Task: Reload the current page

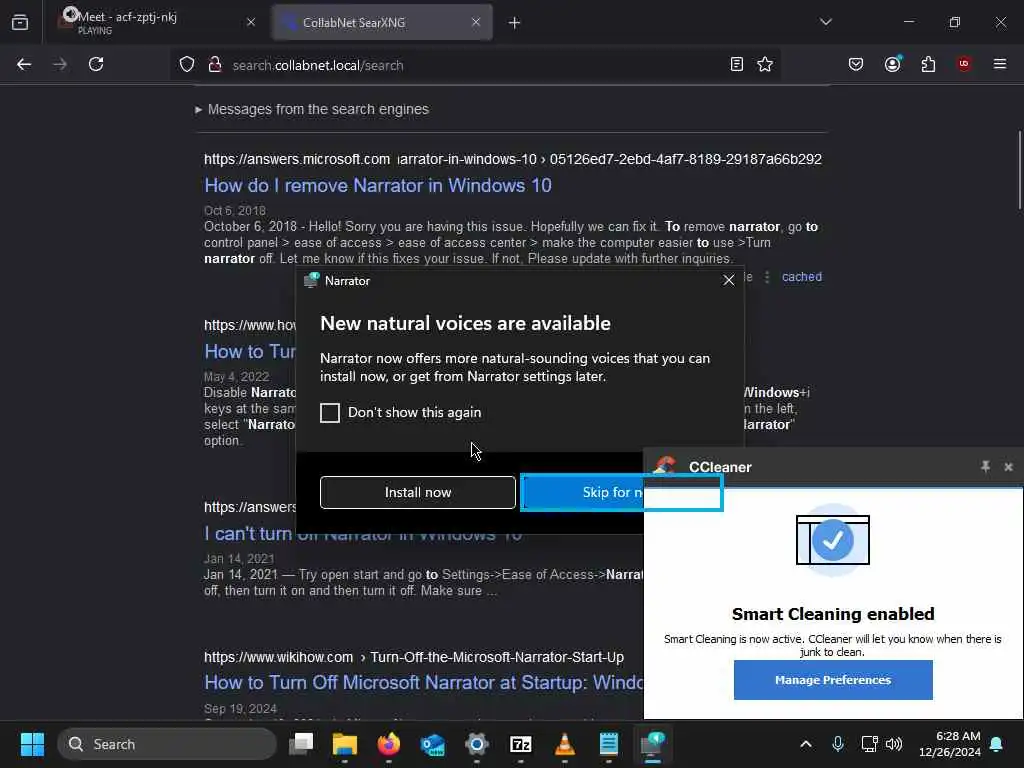Action: coord(96,64)
